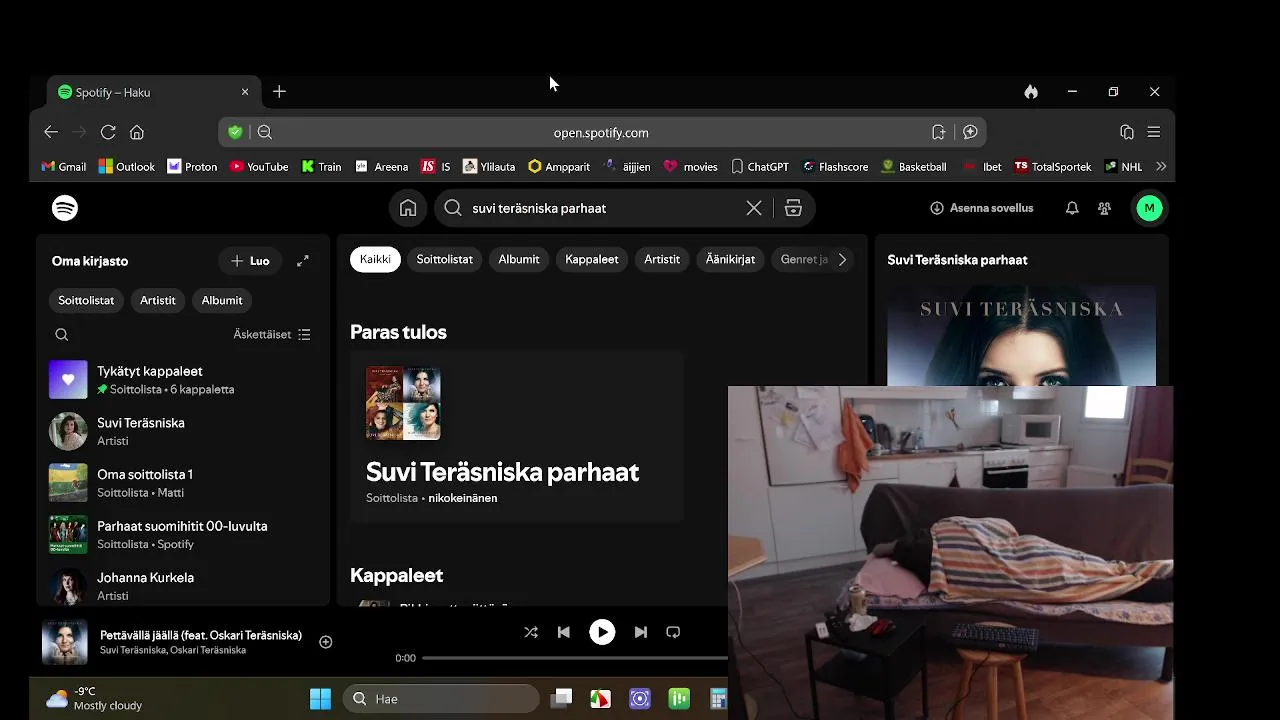Open the Paras tulos playlist card cover art
Viewport: 1280px width, 720px height.
403,403
